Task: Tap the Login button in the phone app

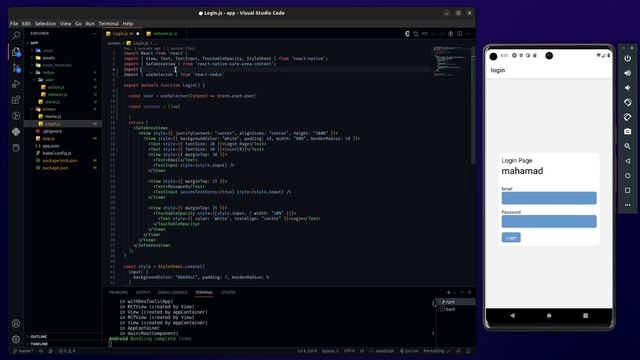Action: 511,238
